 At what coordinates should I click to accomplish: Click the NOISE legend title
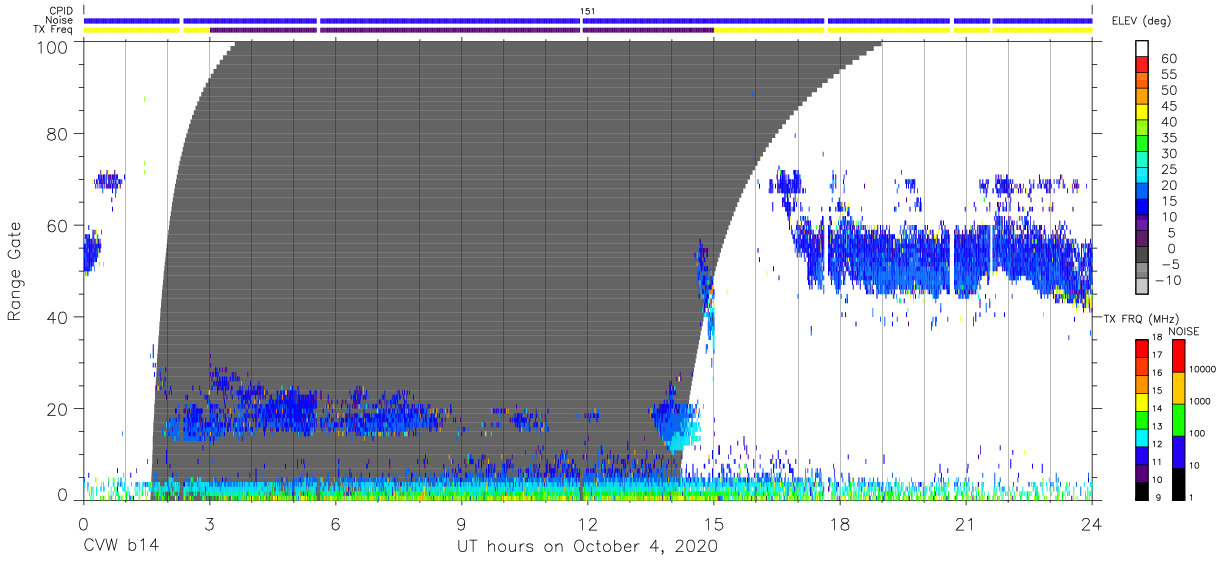1186,331
